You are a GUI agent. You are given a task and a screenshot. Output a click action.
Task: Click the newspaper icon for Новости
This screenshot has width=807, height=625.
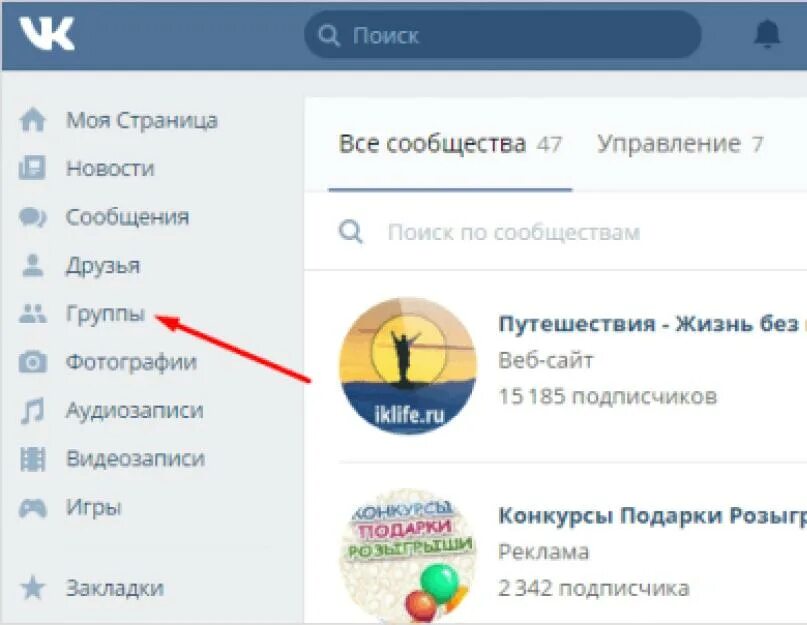click(31, 168)
